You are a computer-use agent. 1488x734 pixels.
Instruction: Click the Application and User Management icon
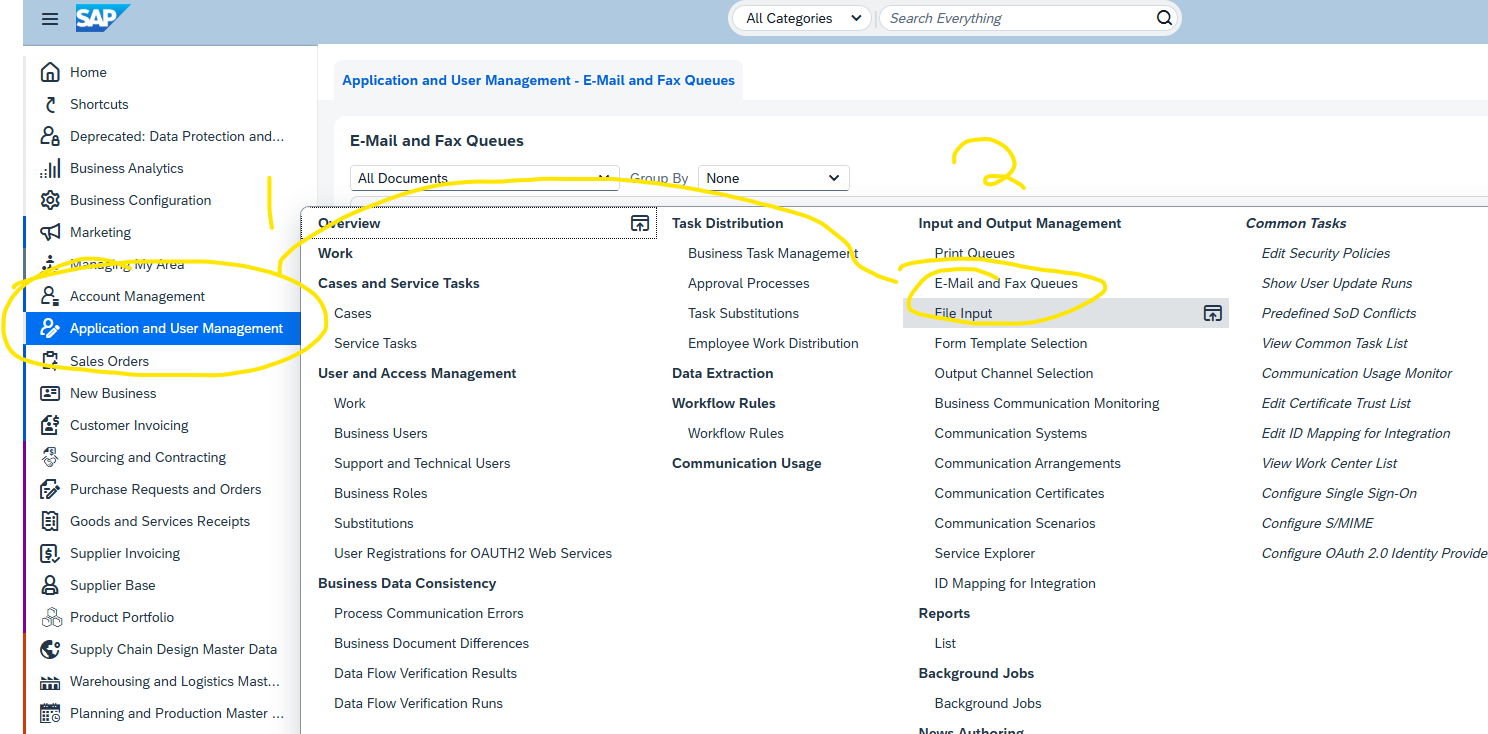(x=50, y=328)
